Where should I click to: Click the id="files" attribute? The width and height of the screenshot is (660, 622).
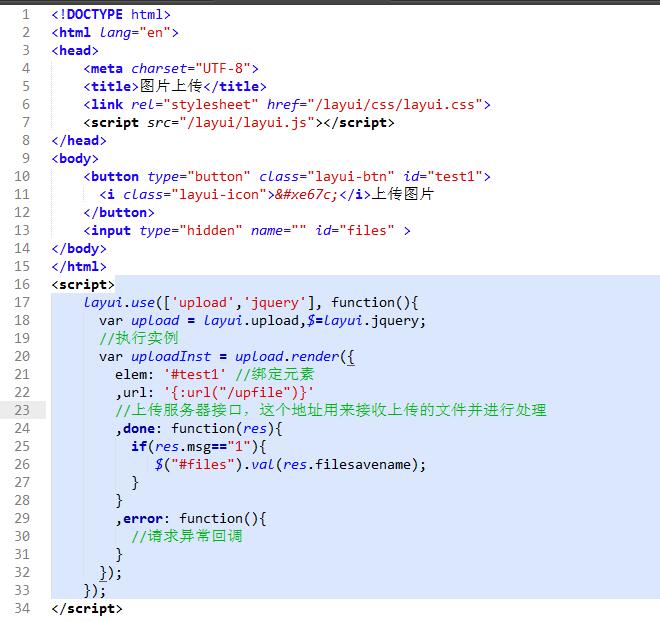click(355, 230)
